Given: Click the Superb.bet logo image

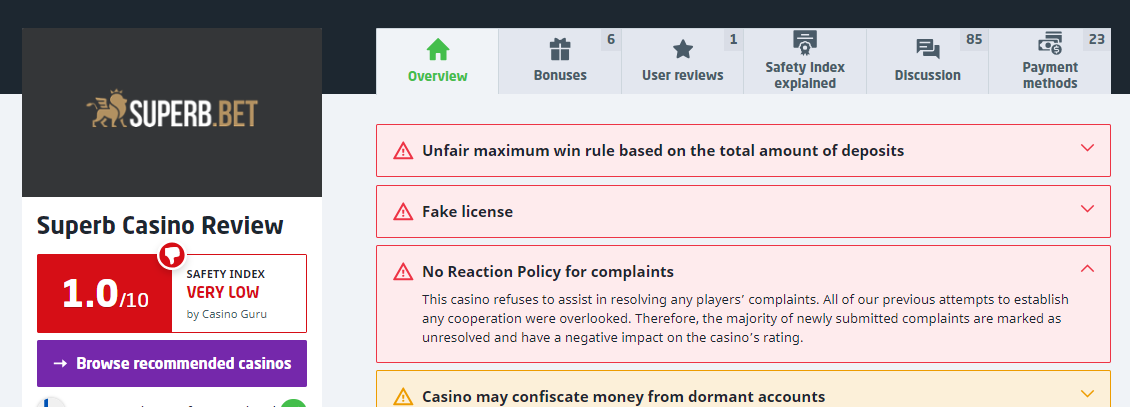Looking at the screenshot, I should point(172,112).
